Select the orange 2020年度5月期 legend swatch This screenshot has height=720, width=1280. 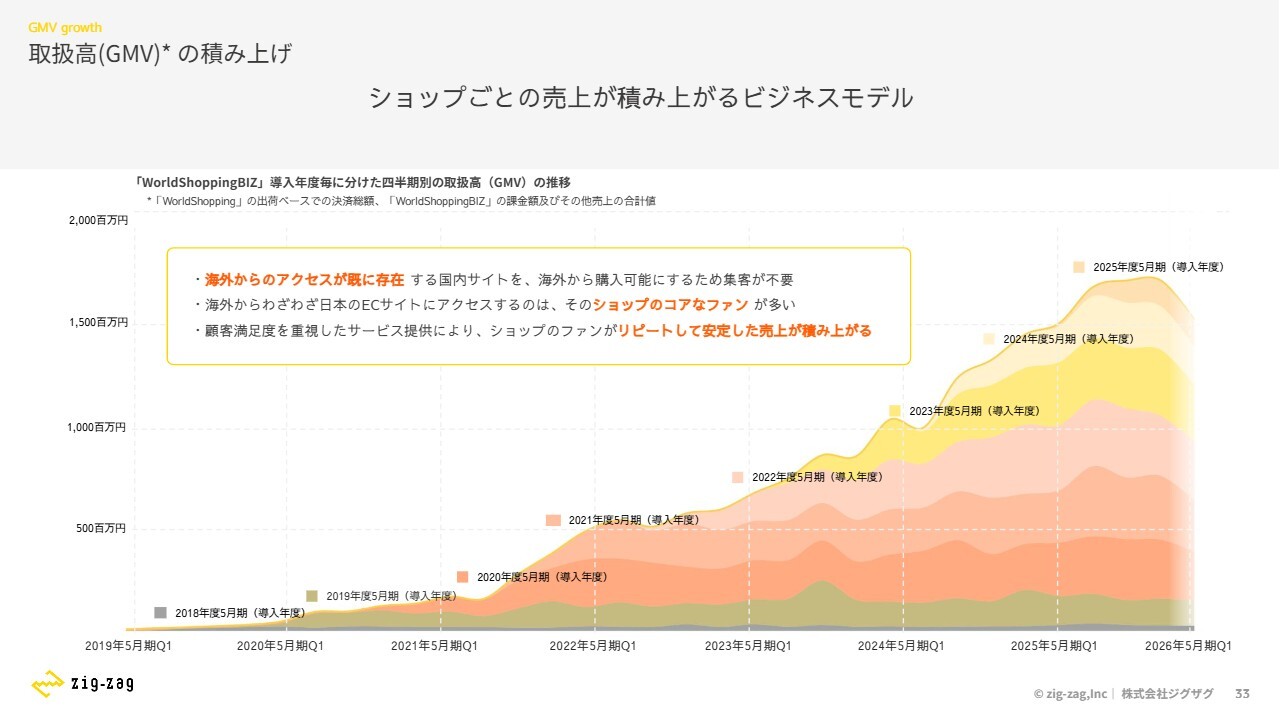pyautogui.click(x=462, y=577)
